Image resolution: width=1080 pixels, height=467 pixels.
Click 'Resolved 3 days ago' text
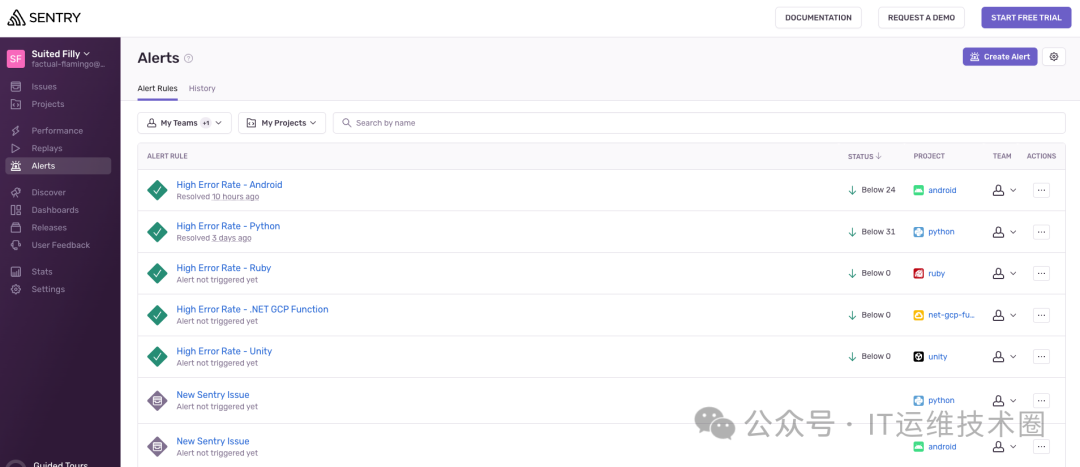[214, 238]
